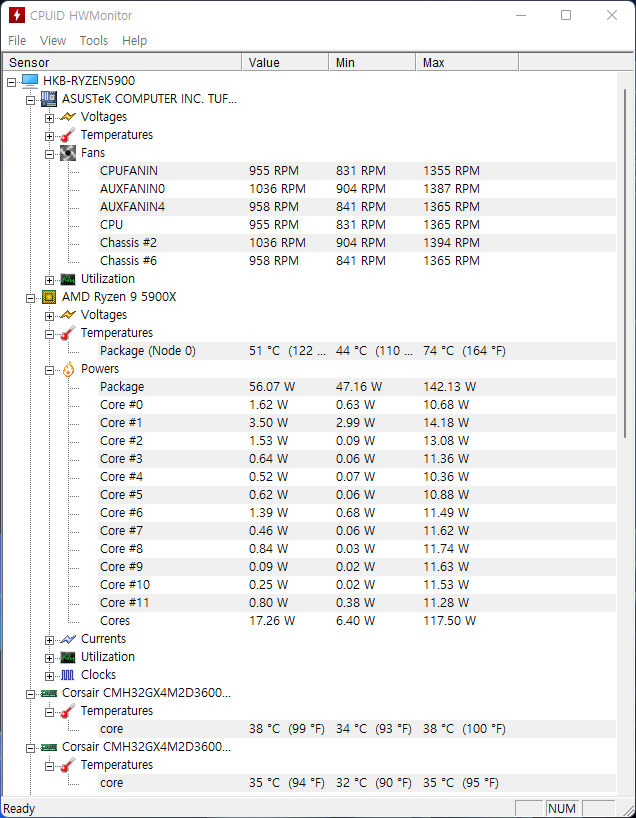The image size is (636, 818).
Task: Collapse the HKB-RYZEN5900 root node
Action: (11, 82)
